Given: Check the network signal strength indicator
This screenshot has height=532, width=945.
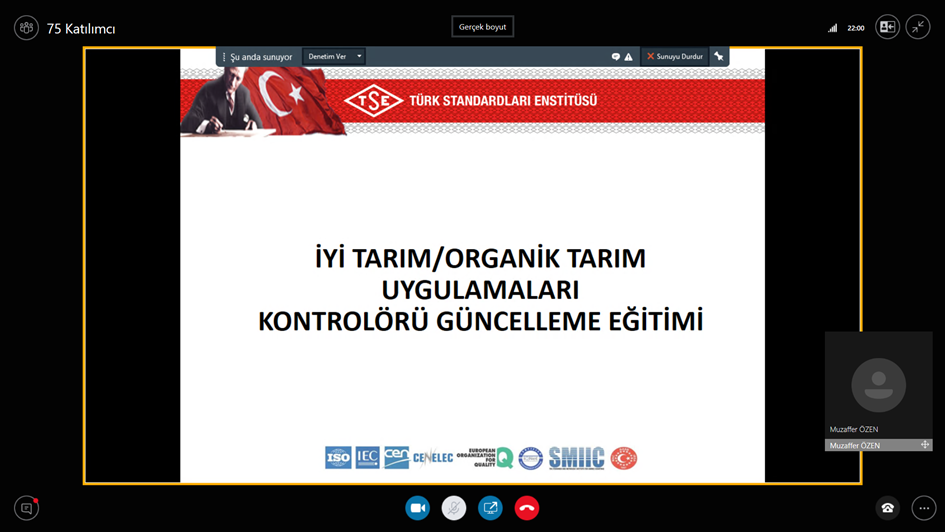Looking at the screenshot, I should coord(832,28).
